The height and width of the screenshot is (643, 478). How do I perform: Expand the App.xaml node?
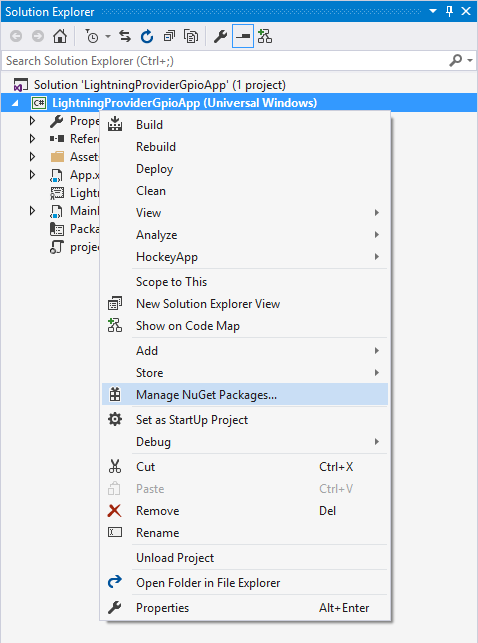coord(32,175)
